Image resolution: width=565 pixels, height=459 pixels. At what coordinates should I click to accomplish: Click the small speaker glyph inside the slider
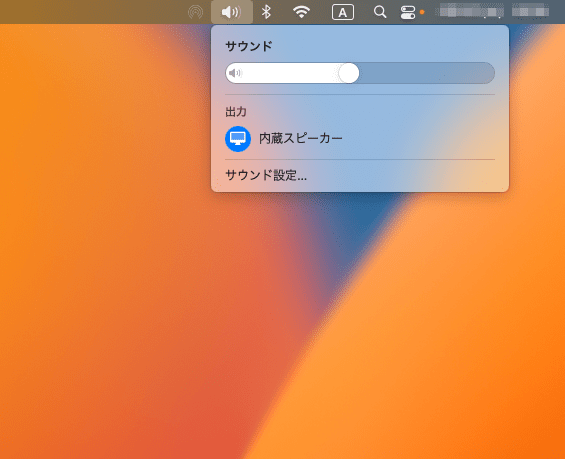pos(235,73)
